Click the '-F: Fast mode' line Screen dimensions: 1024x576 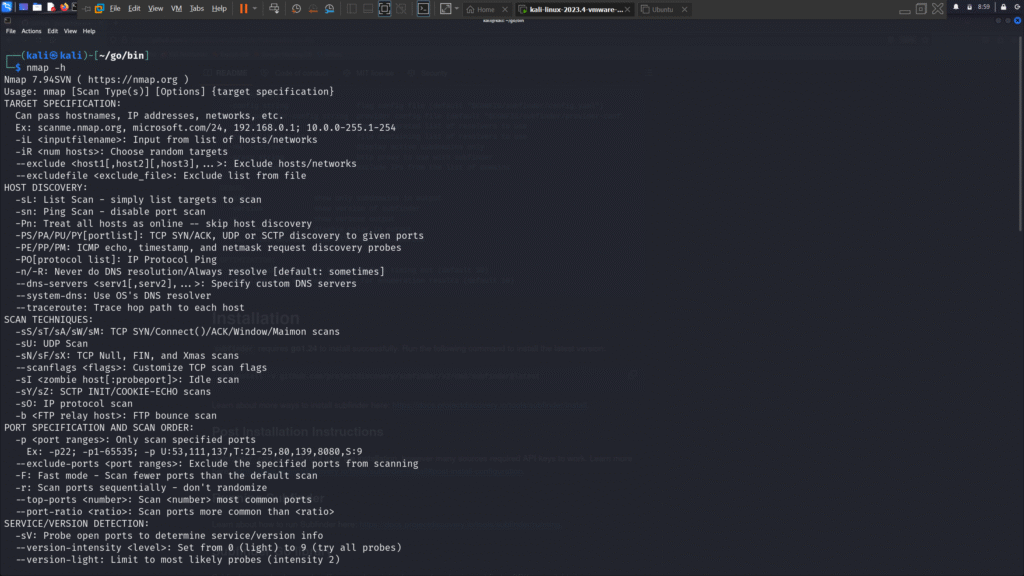coord(167,476)
